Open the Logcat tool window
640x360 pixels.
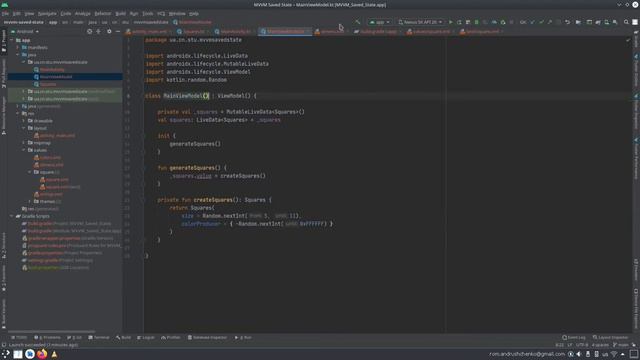point(146,338)
